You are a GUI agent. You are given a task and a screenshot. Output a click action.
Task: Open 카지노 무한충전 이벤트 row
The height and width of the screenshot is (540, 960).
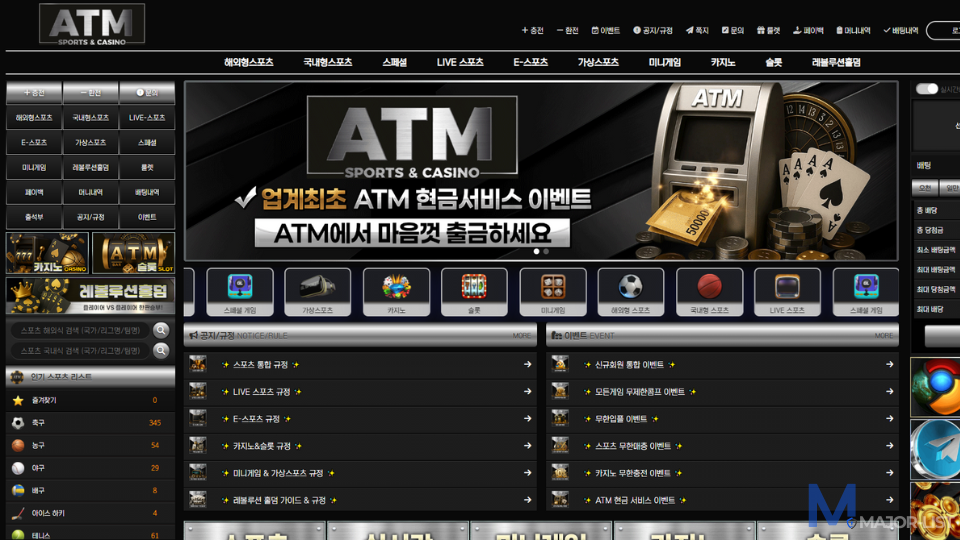pos(722,473)
